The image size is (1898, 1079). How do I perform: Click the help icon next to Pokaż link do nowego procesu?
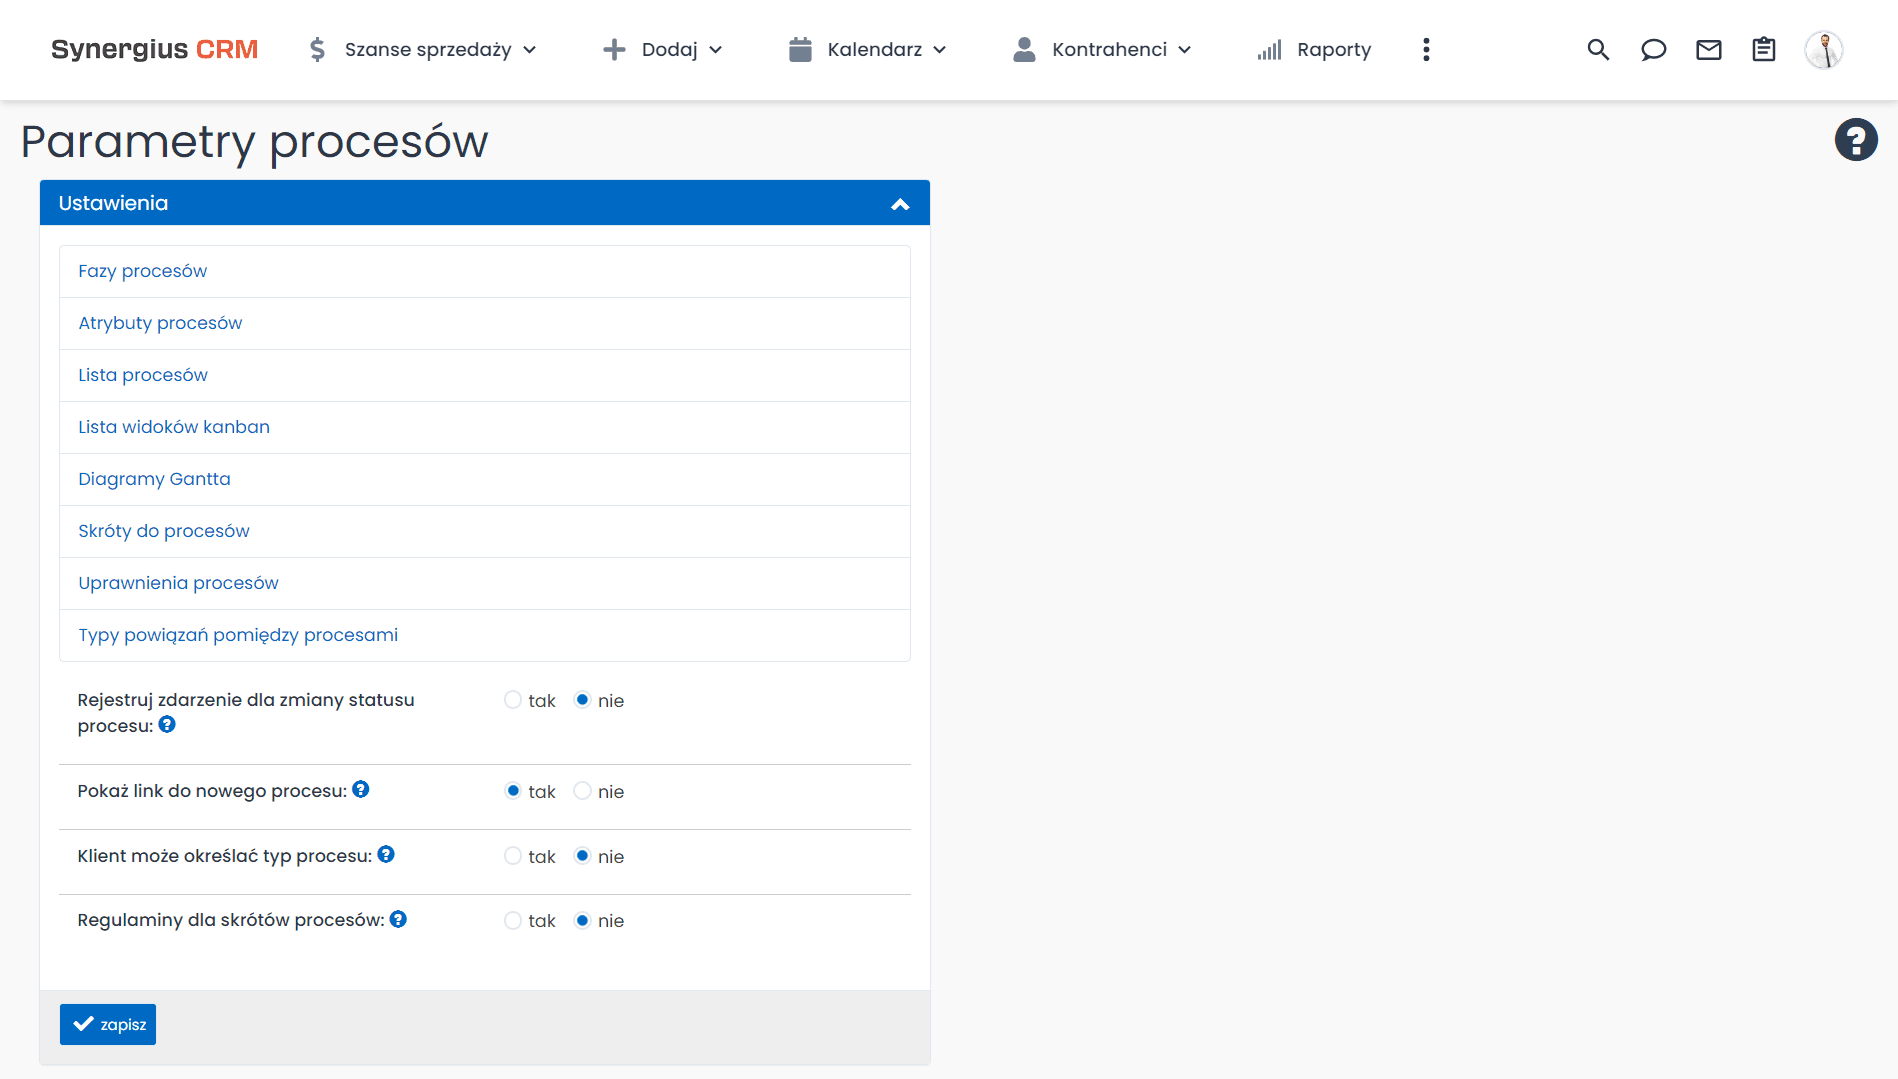coord(361,789)
